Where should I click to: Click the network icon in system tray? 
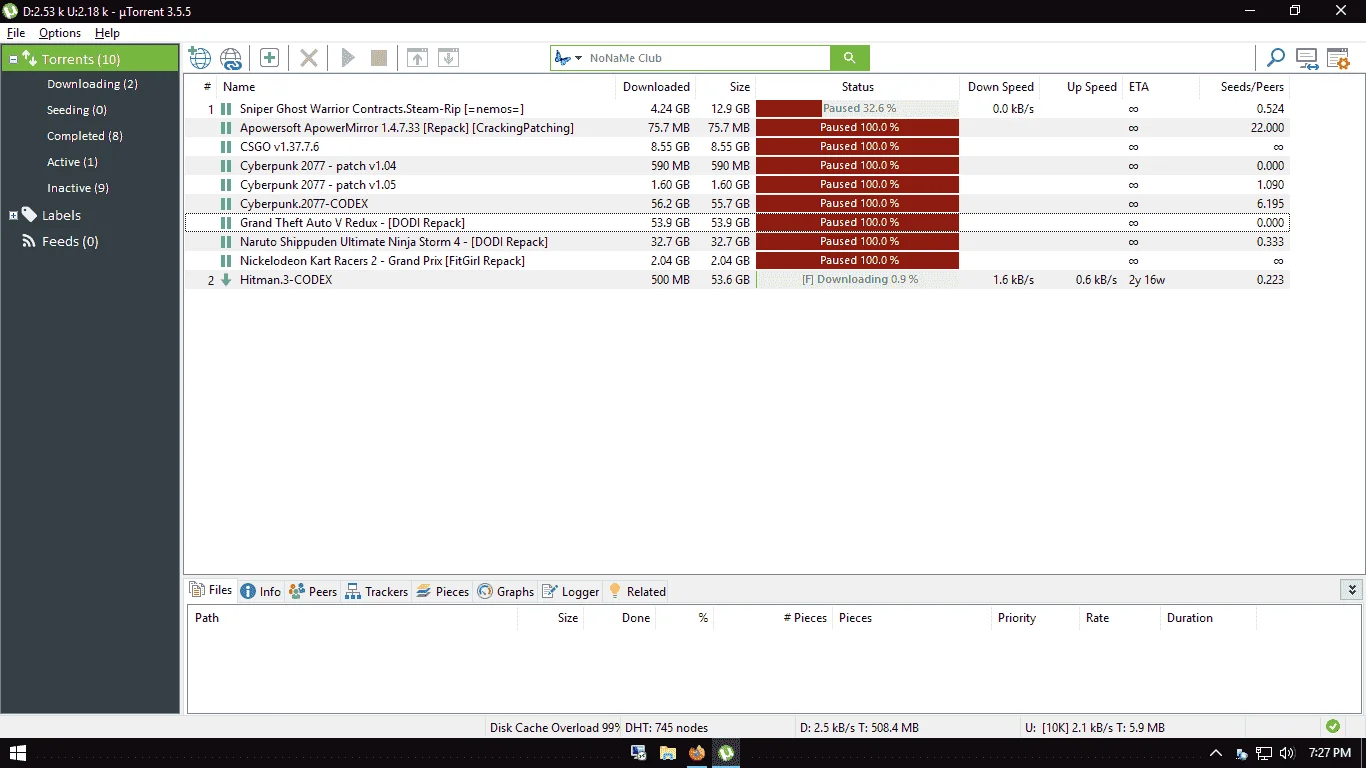click(1264, 753)
